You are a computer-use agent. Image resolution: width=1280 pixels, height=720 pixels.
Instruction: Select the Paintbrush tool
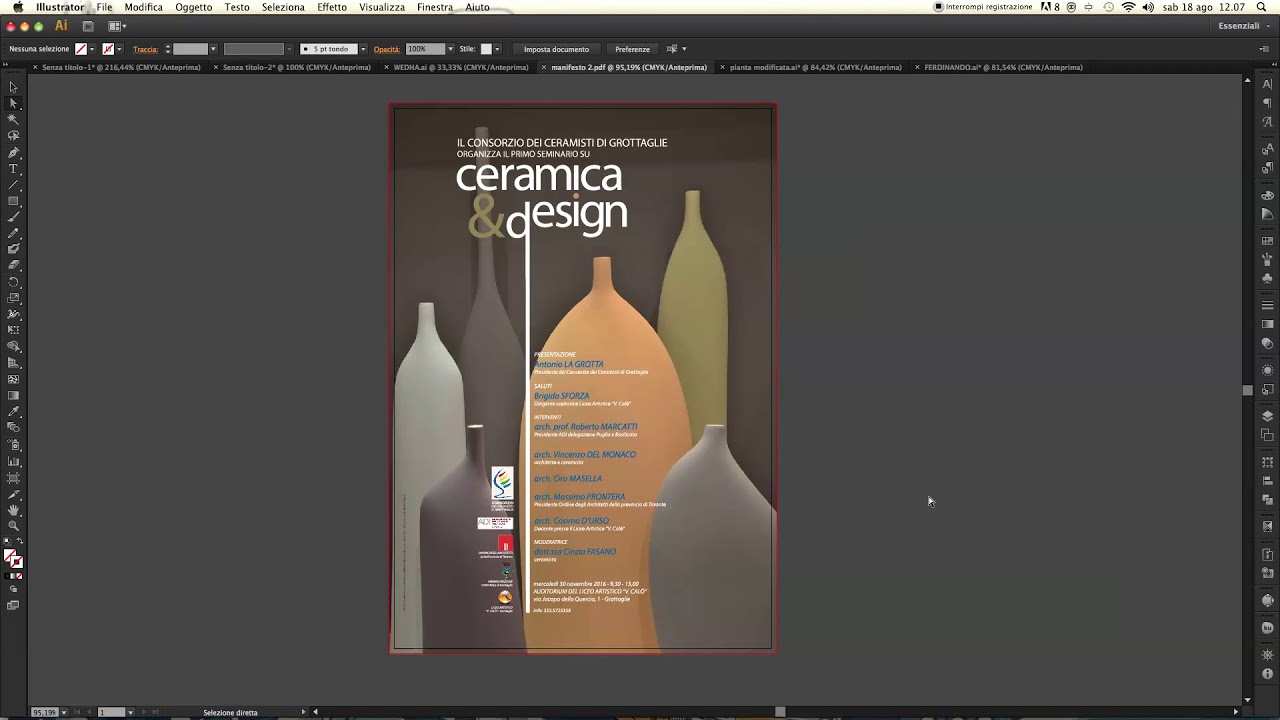click(13, 217)
